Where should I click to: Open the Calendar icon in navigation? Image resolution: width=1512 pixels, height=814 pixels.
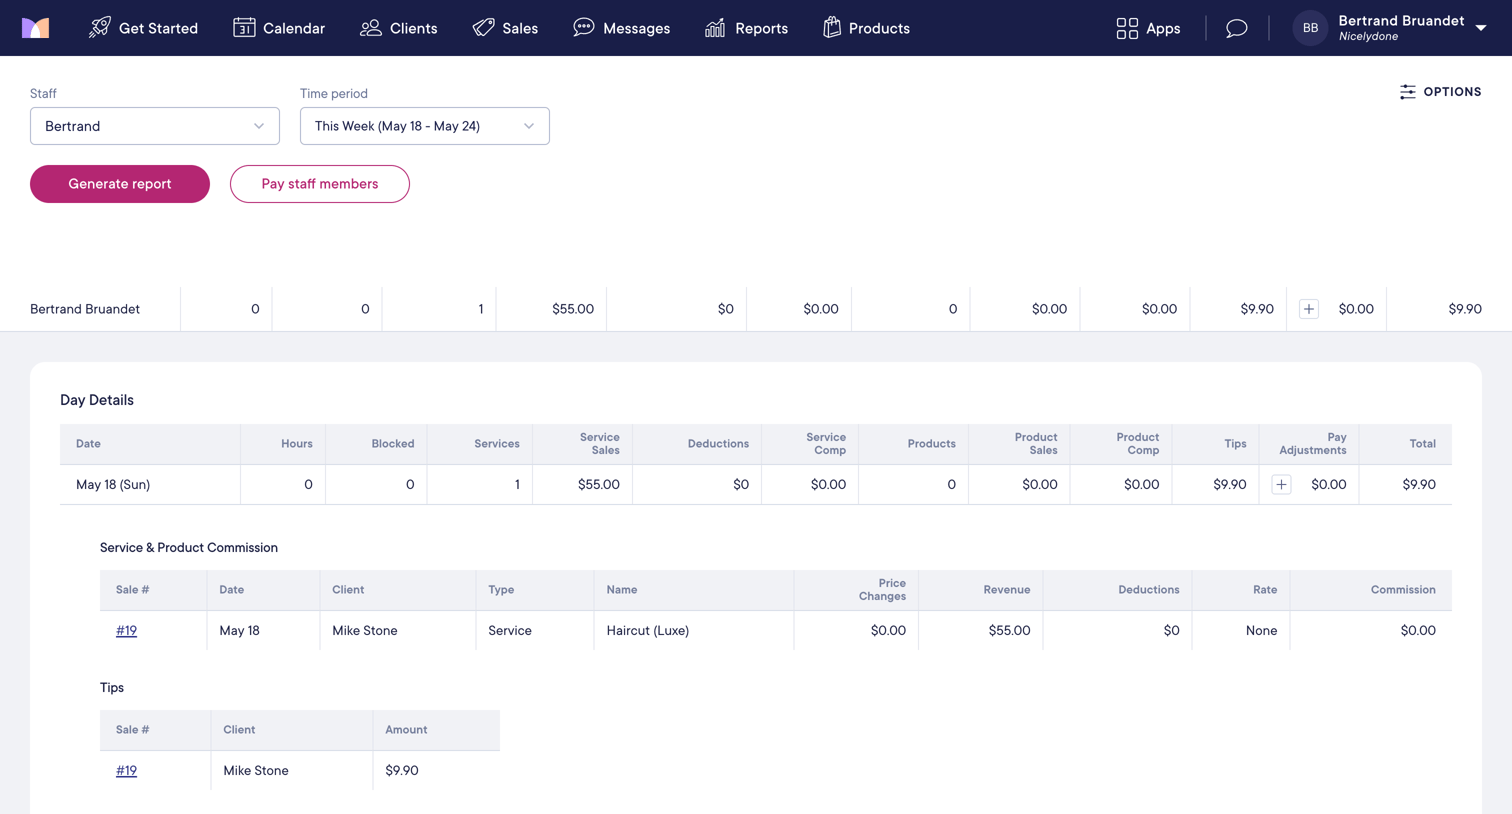244,28
